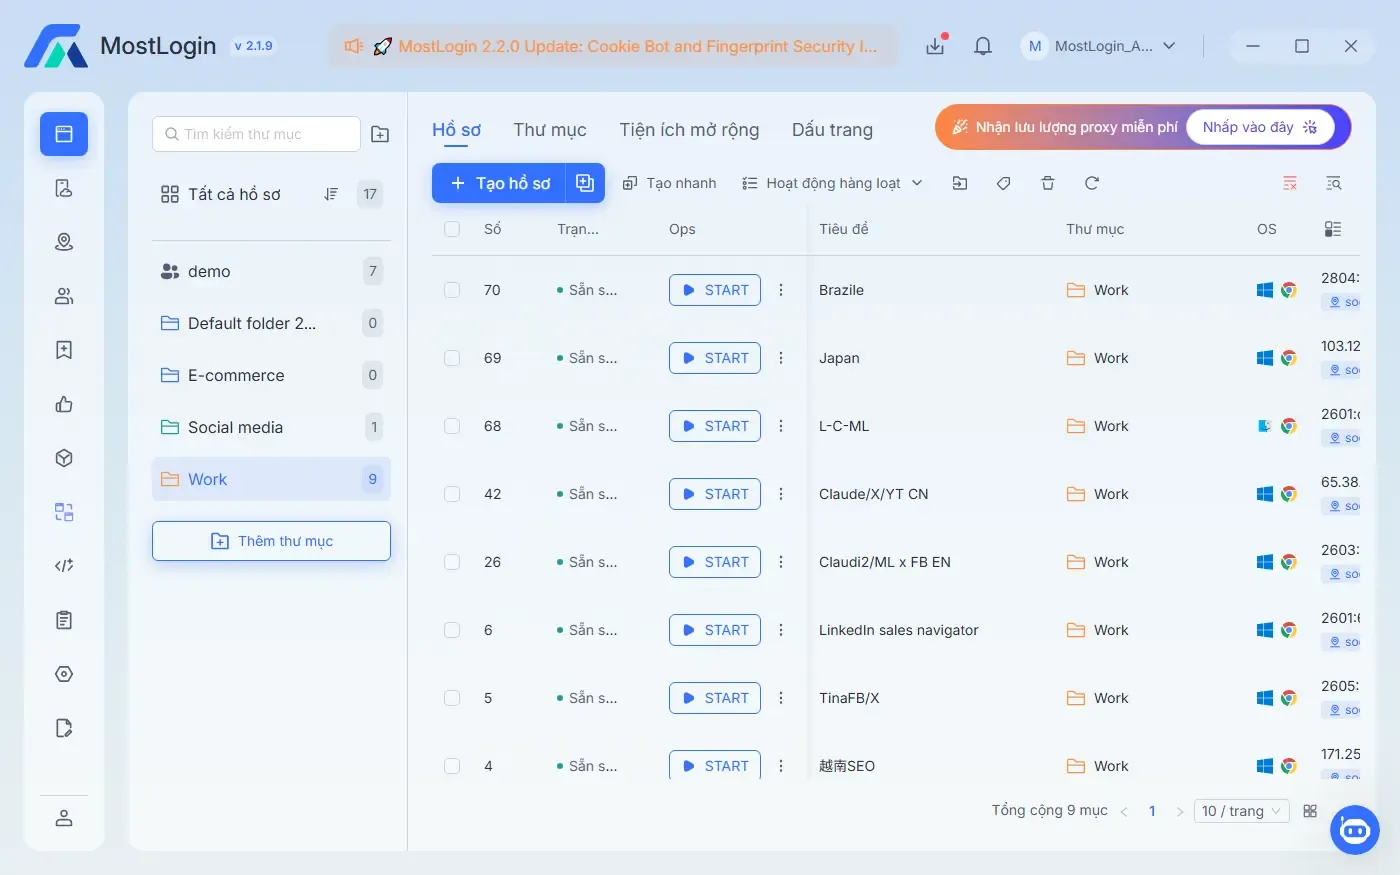Check the box for profile 4 越南SEO
The image size is (1400, 875).
452,766
